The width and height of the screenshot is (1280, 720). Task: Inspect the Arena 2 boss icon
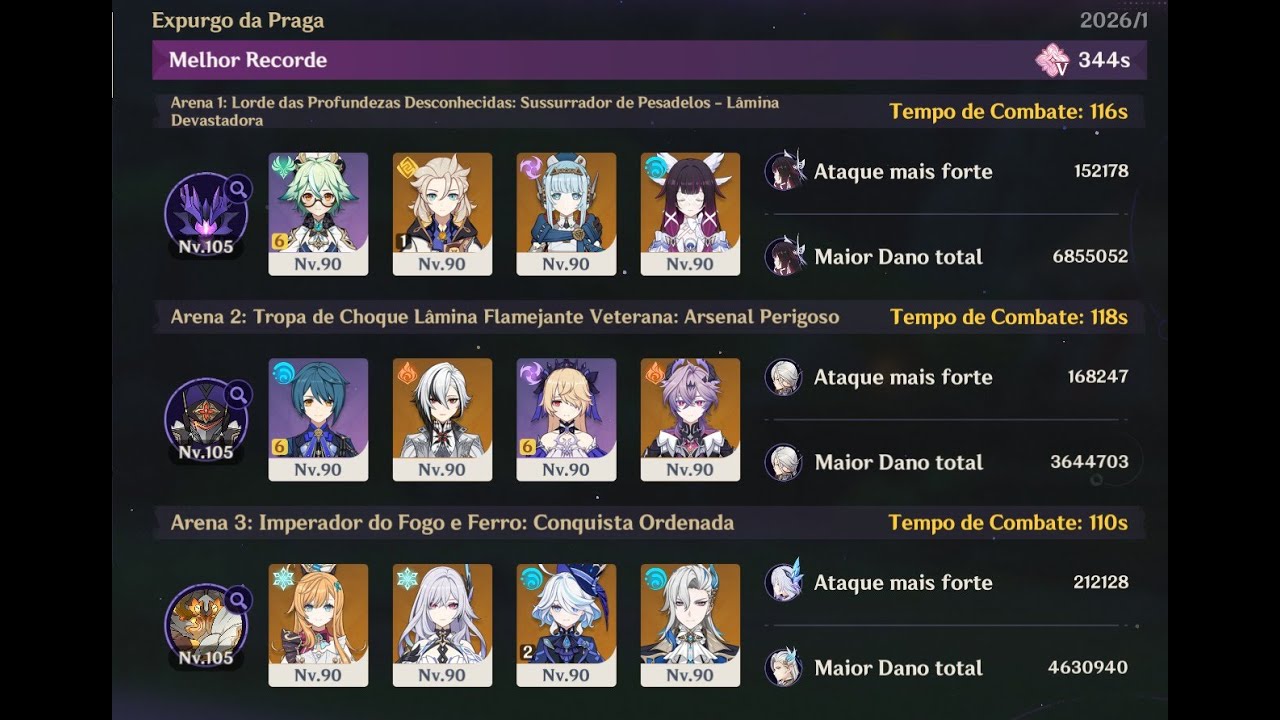[x=206, y=421]
